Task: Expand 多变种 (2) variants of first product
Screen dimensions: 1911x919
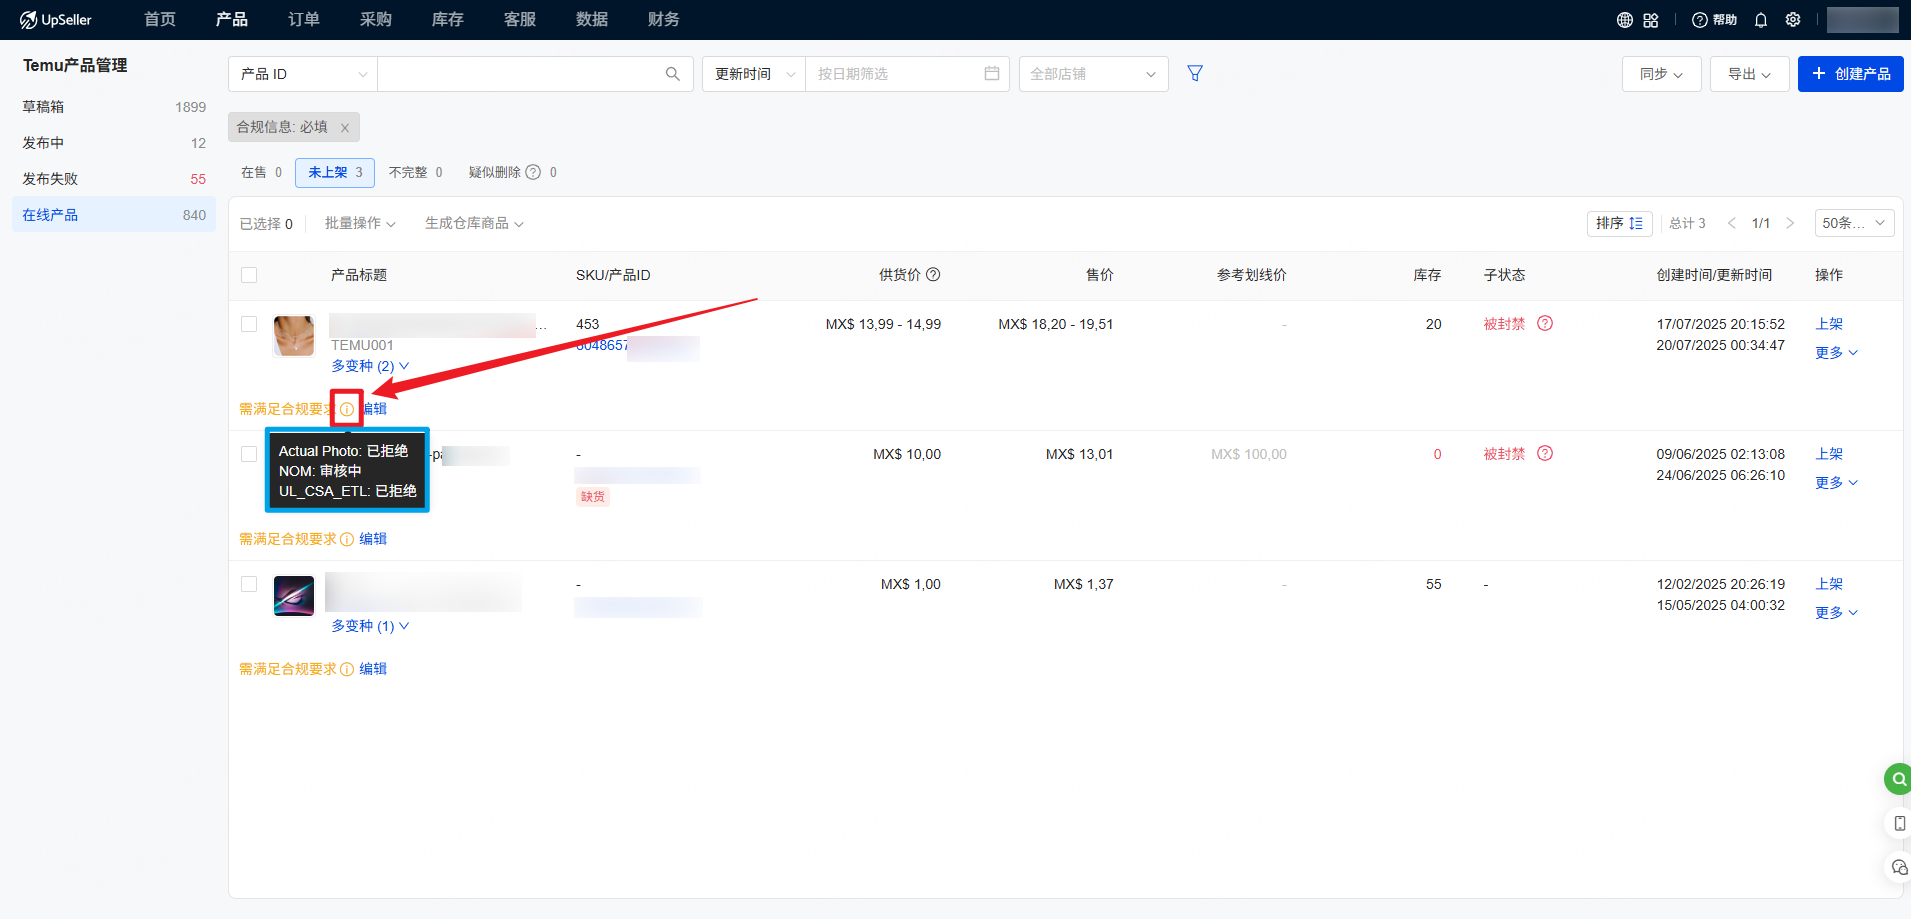Action: coord(370,366)
